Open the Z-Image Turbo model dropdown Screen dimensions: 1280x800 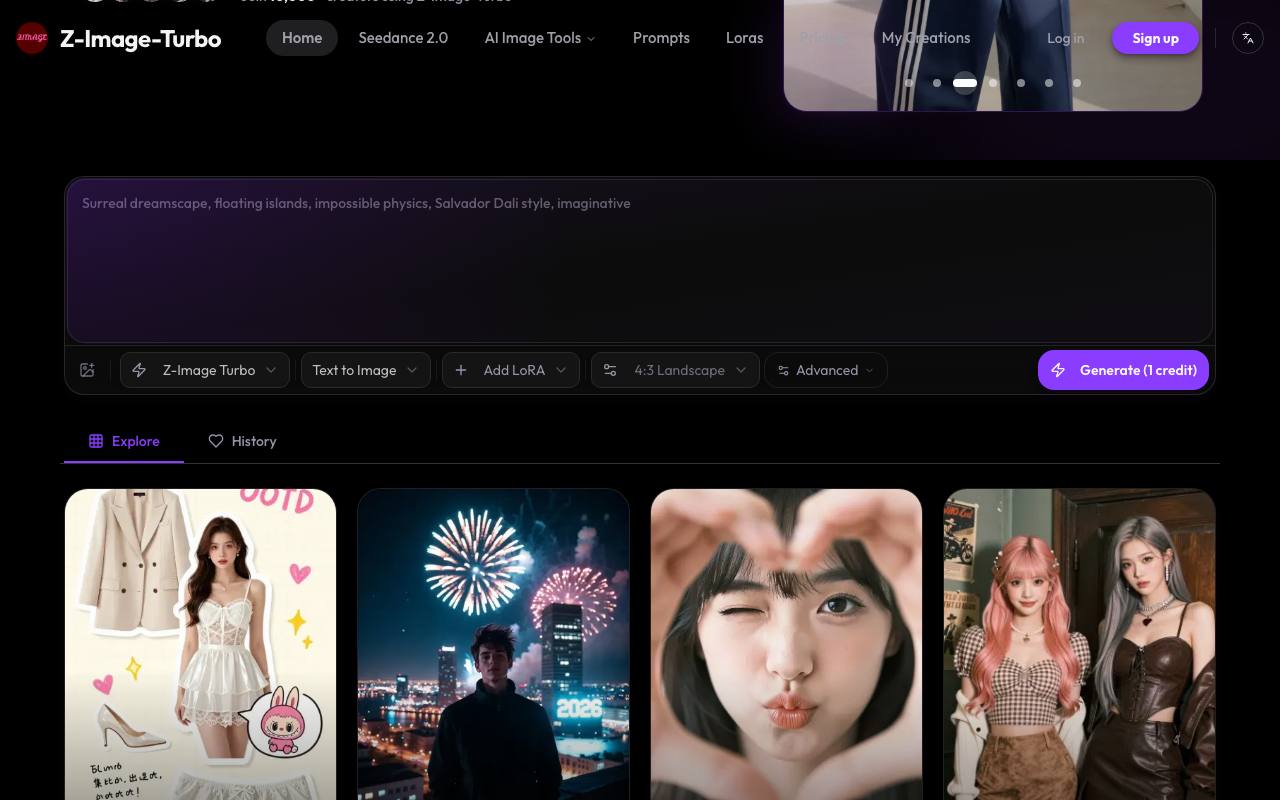click(205, 370)
